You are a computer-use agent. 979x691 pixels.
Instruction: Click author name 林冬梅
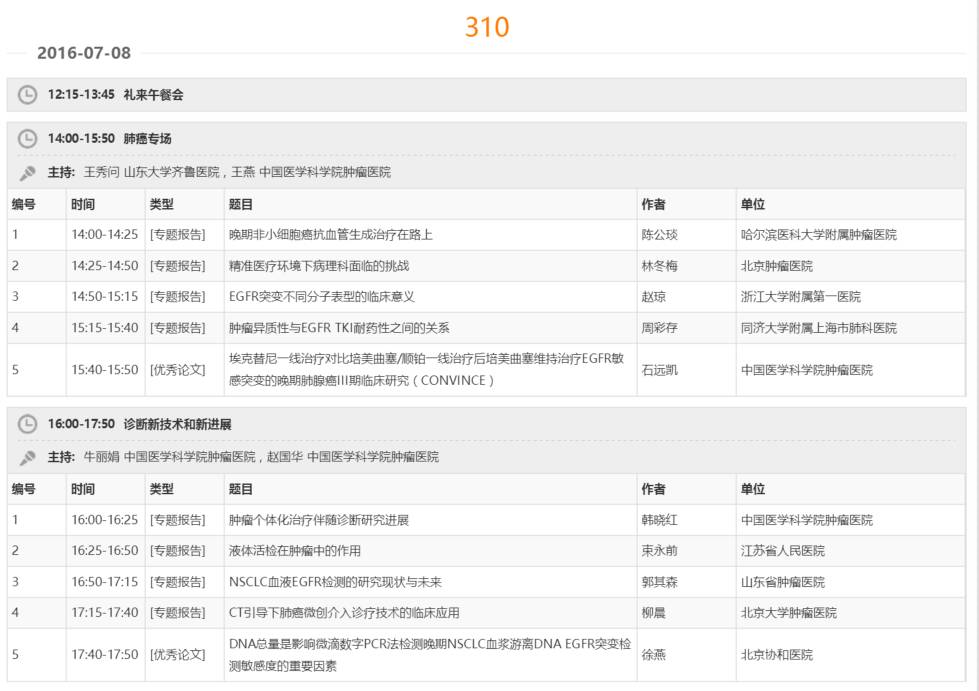(659, 266)
